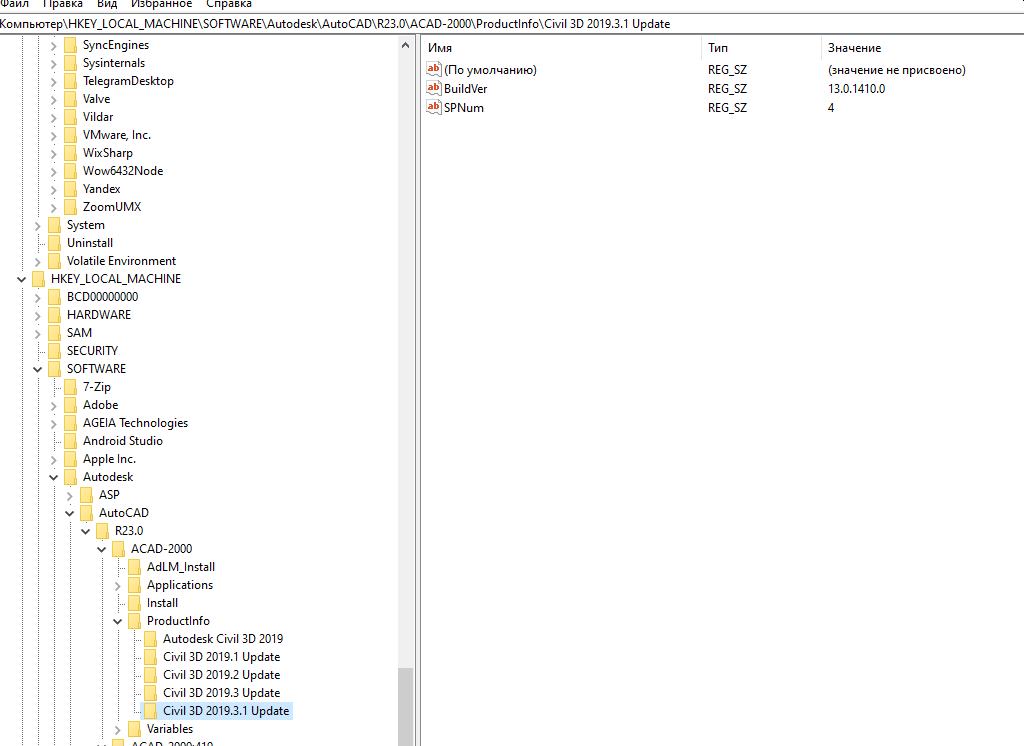Expand the Variables key
This screenshot has width=1024, height=746.
click(x=118, y=730)
